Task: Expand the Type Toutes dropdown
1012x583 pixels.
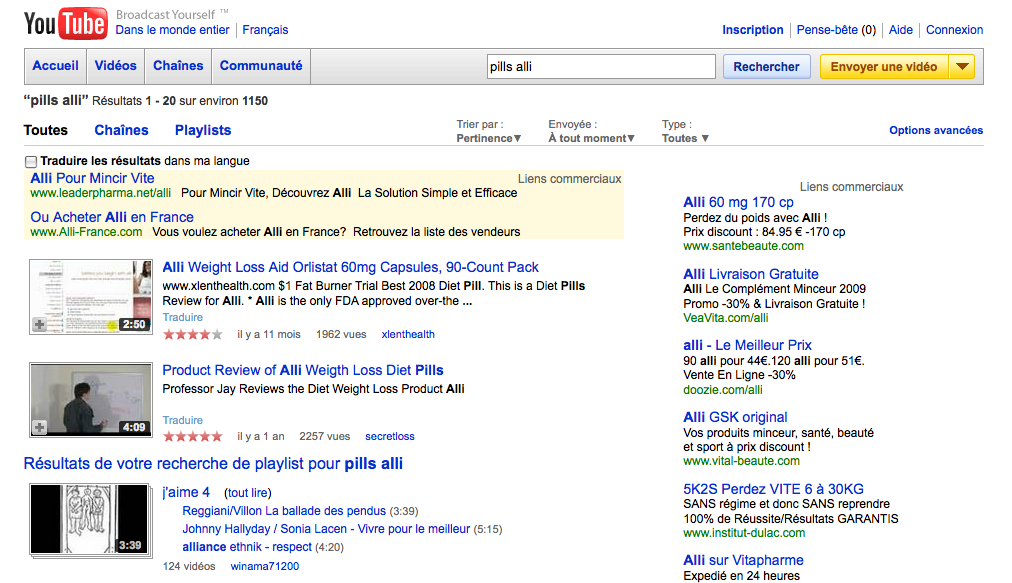Action: (x=685, y=138)
